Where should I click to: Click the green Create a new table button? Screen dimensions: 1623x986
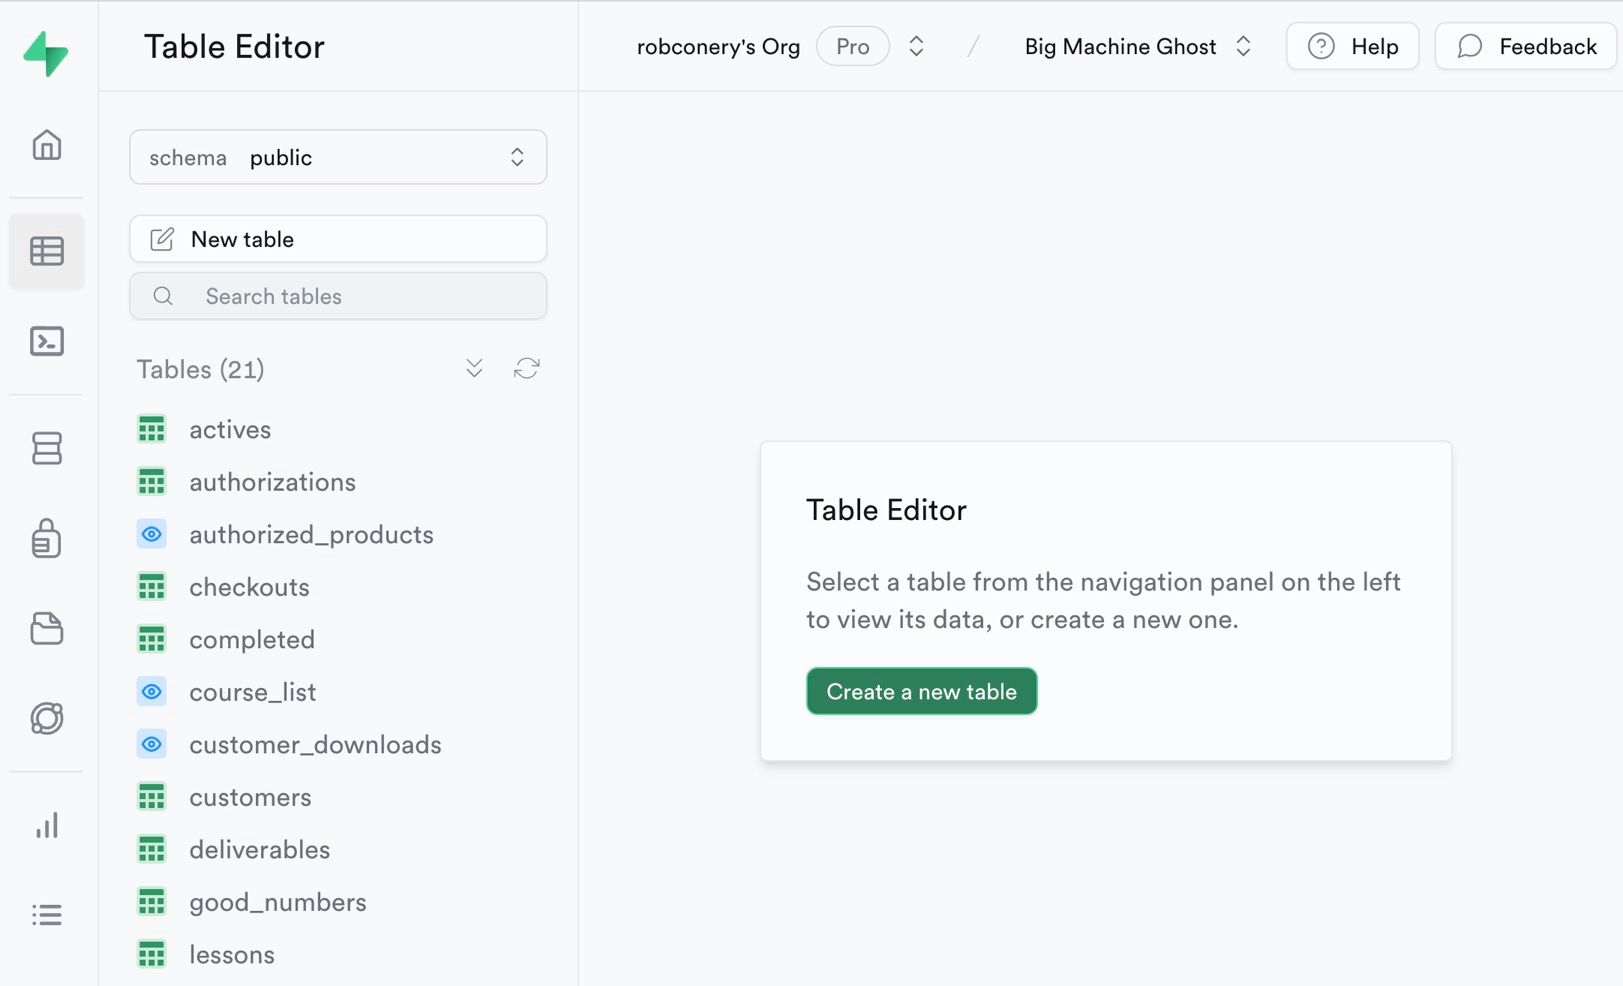click(x=921, y=691)
